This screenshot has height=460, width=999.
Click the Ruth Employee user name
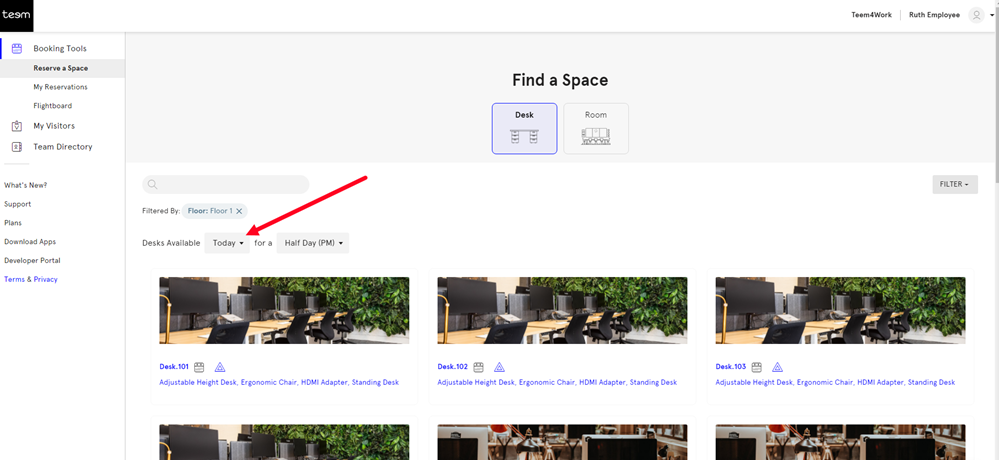(935, 15)
